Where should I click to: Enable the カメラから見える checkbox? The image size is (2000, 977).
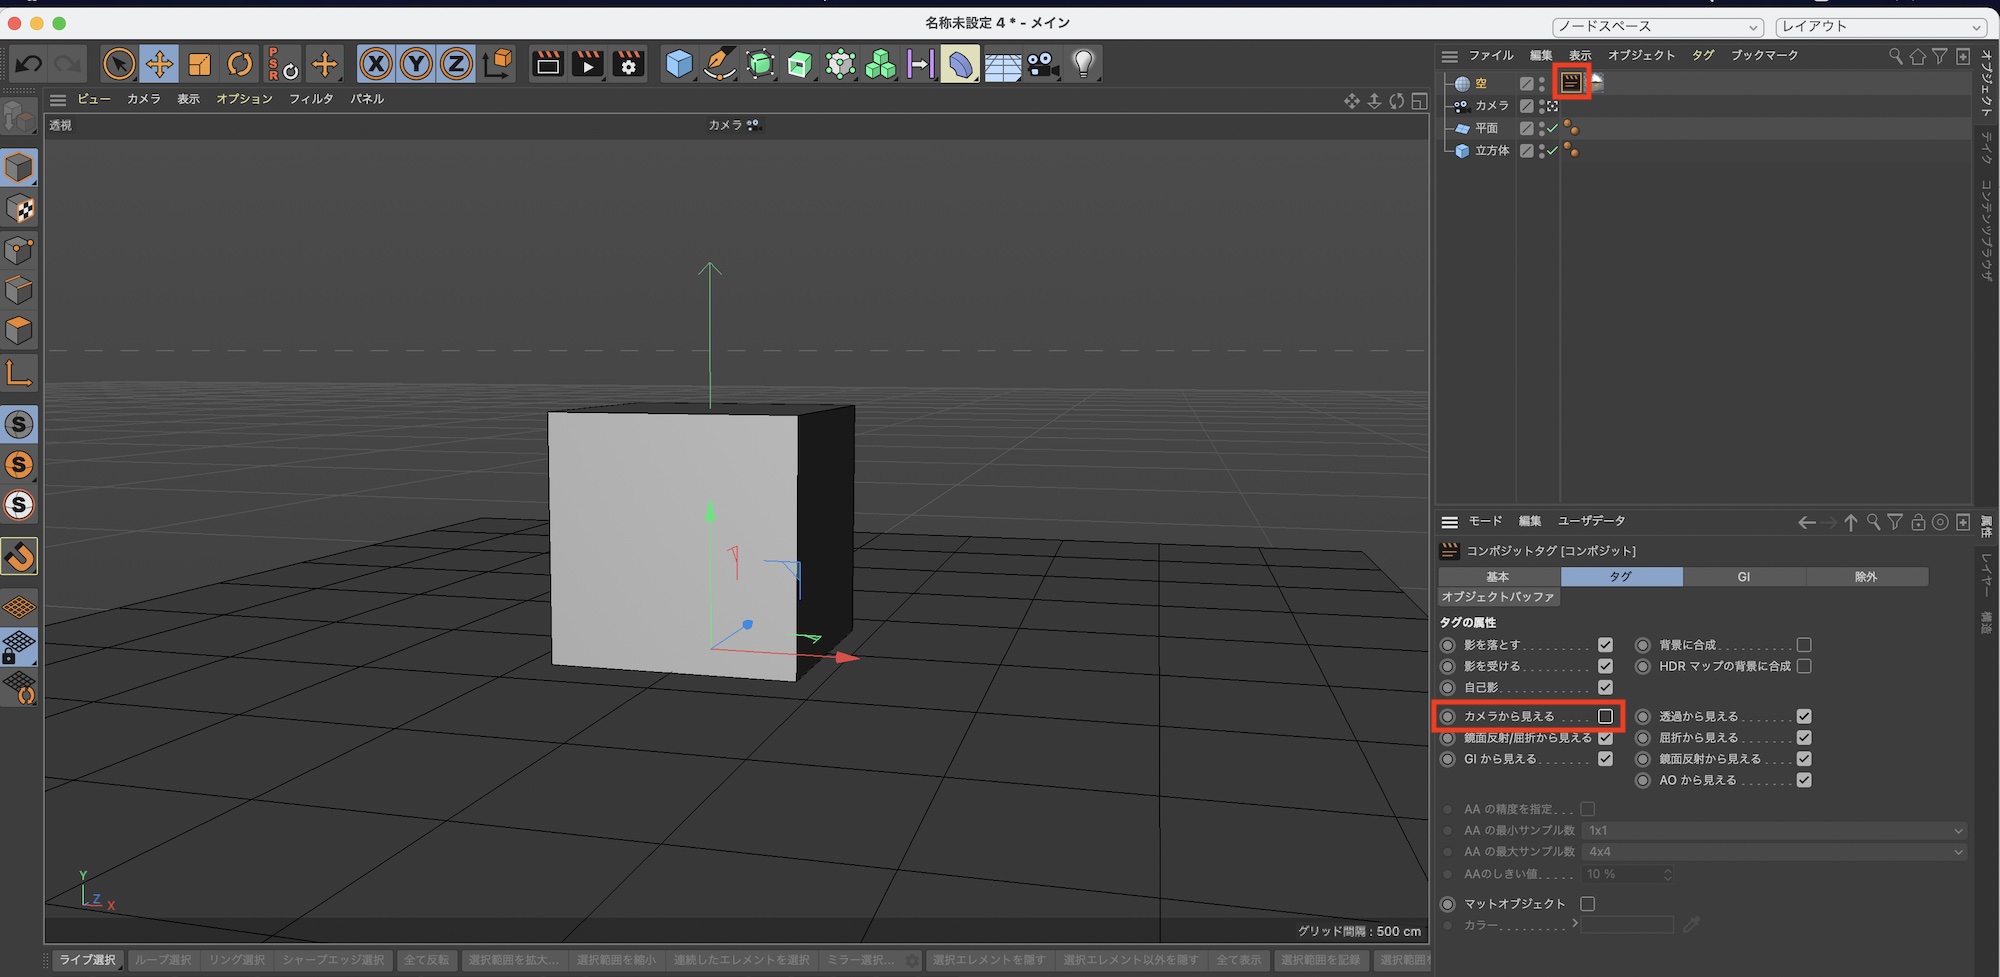pyautogui.click(x=1605, y=717)
